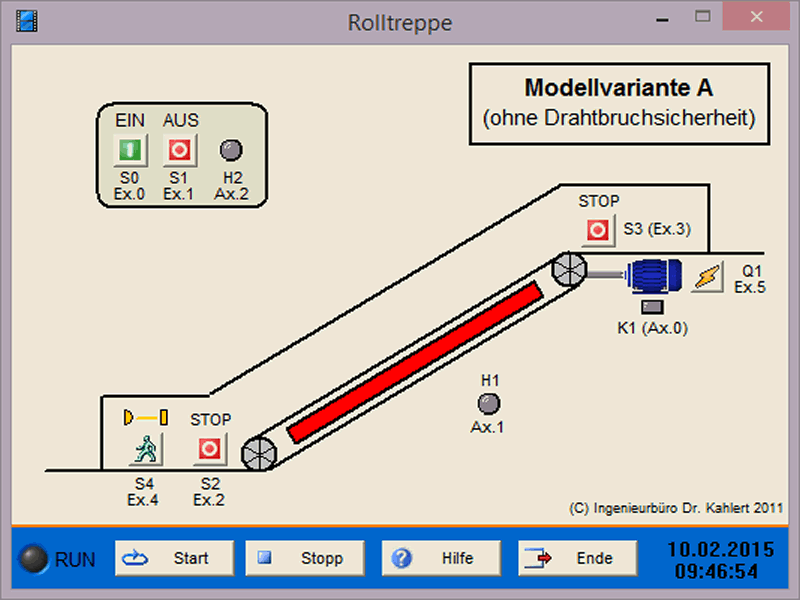This screenshot has width=800, height=600.
Task: Click Ende to exit the simulation
Action: pos(577,558)
